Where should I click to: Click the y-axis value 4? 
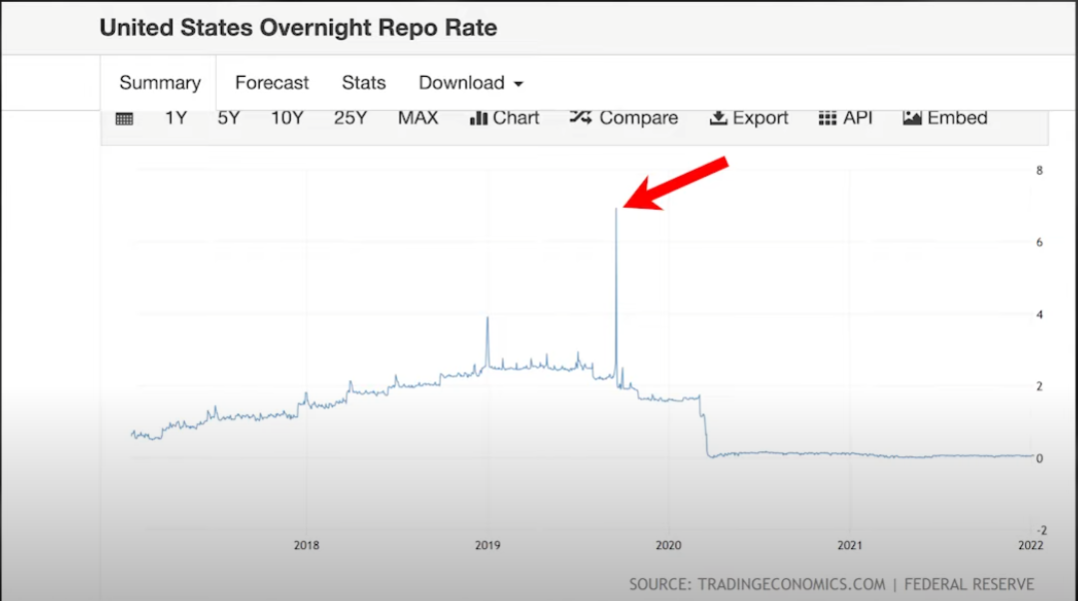1040,314
